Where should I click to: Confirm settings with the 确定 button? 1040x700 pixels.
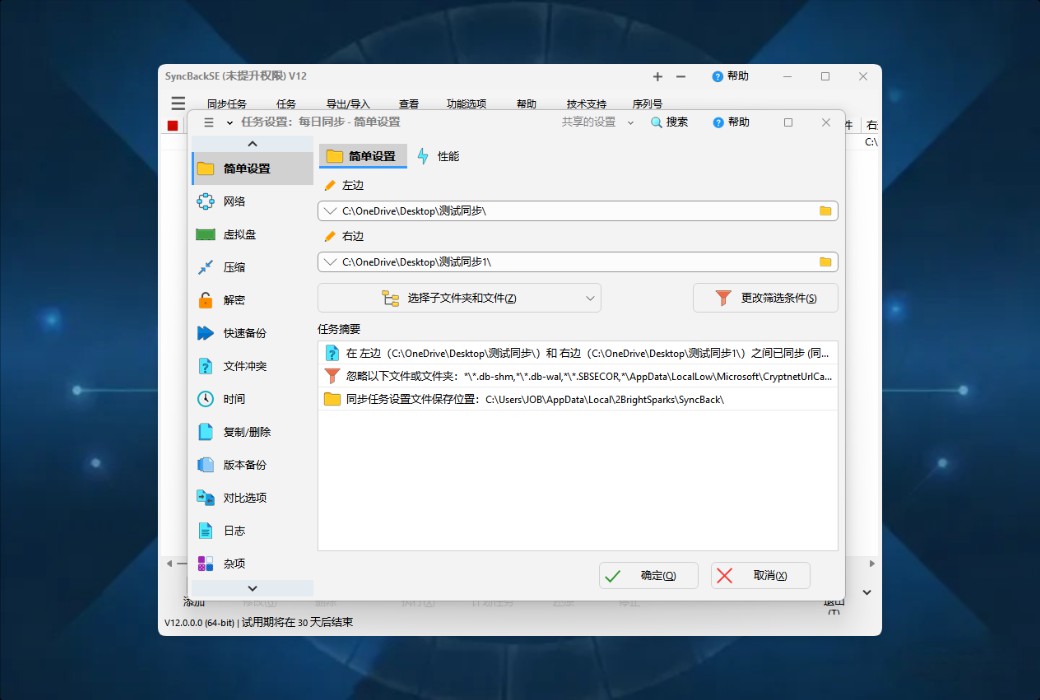point(648,575)
